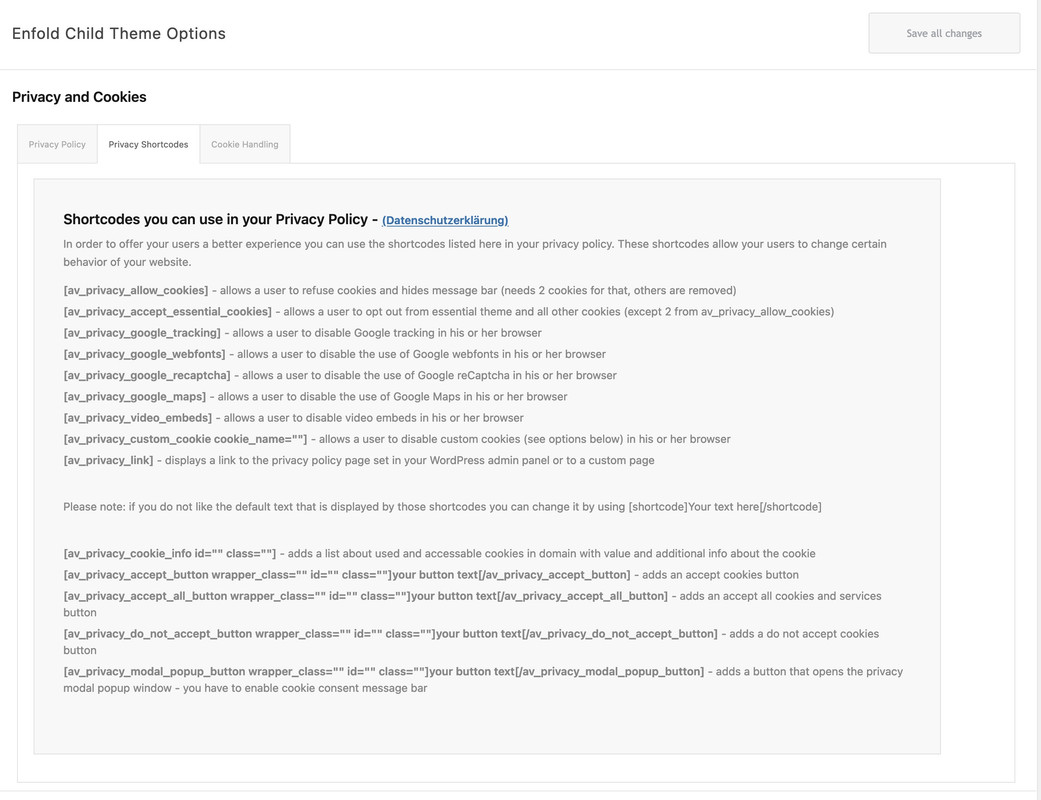
Task: Click the [av_privacy_link] shortcode text
Action: 108,461
